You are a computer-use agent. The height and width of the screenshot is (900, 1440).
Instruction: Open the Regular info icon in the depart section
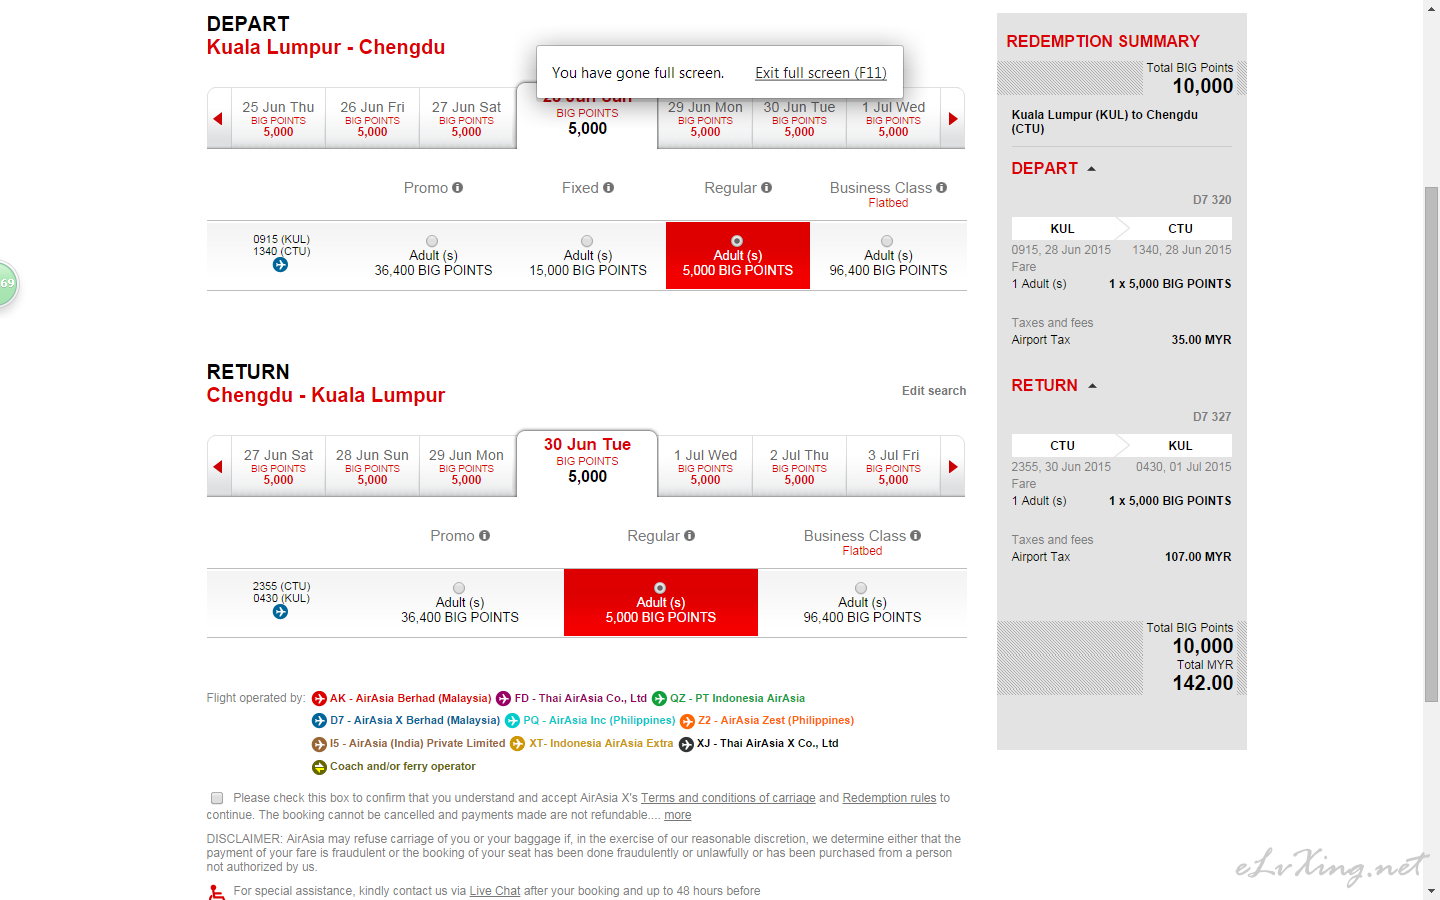tap(766, 188)
